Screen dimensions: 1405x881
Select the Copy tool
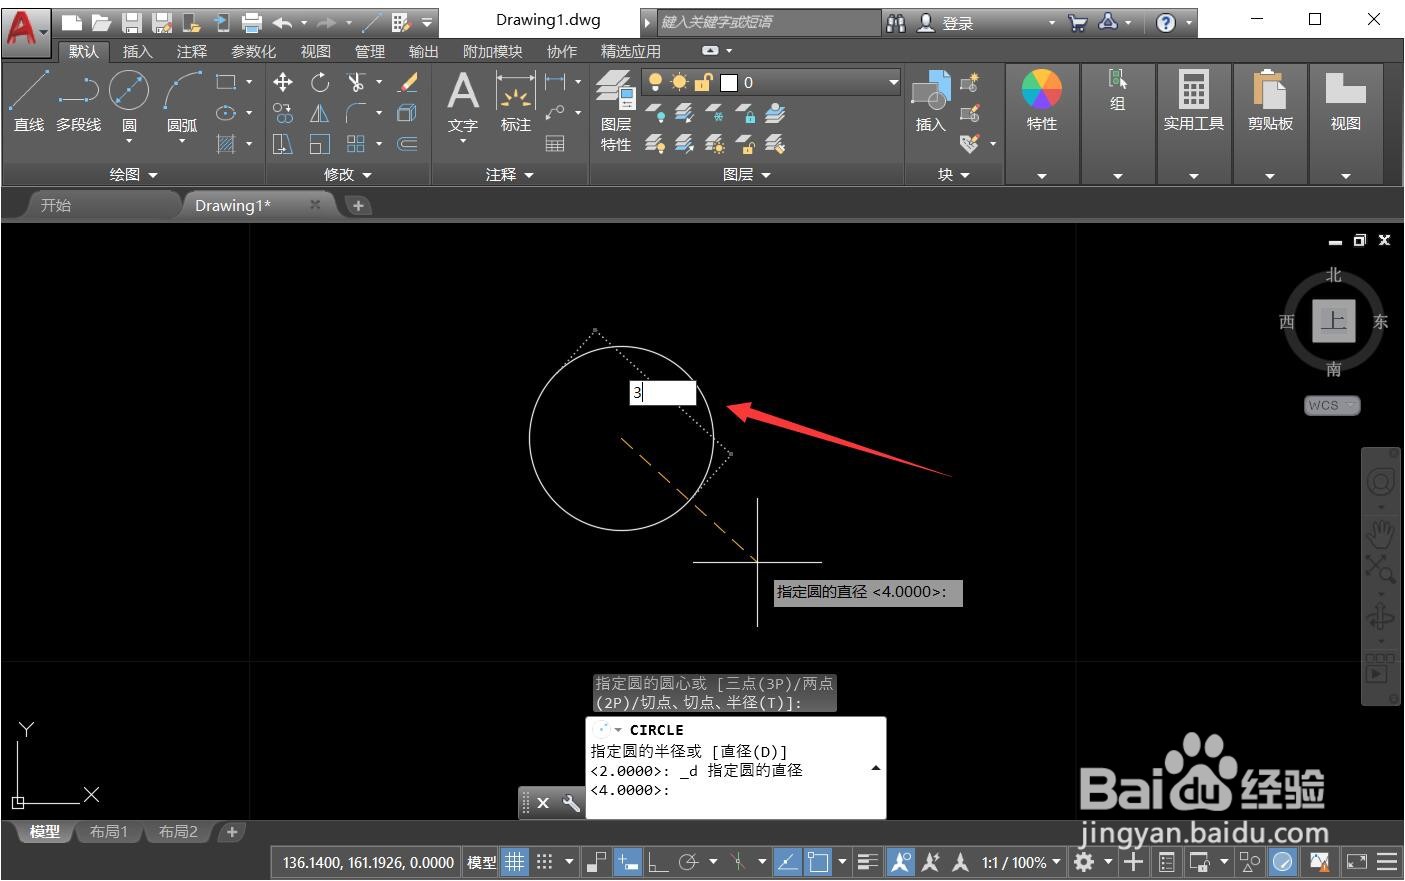tap(283, 113)
